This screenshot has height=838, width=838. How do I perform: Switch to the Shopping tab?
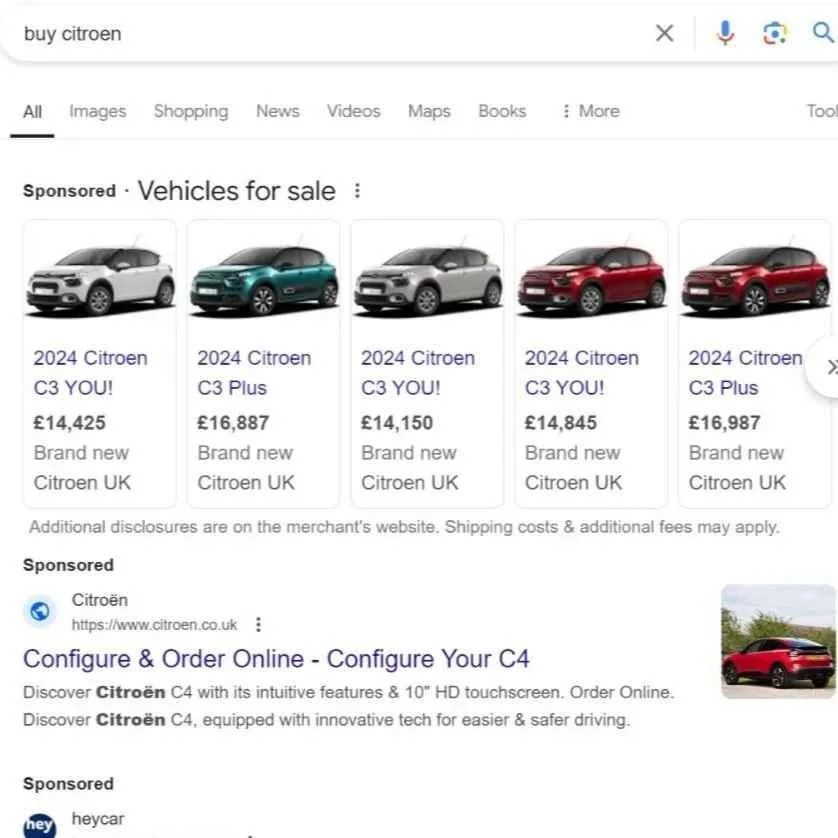coord(191,111)
